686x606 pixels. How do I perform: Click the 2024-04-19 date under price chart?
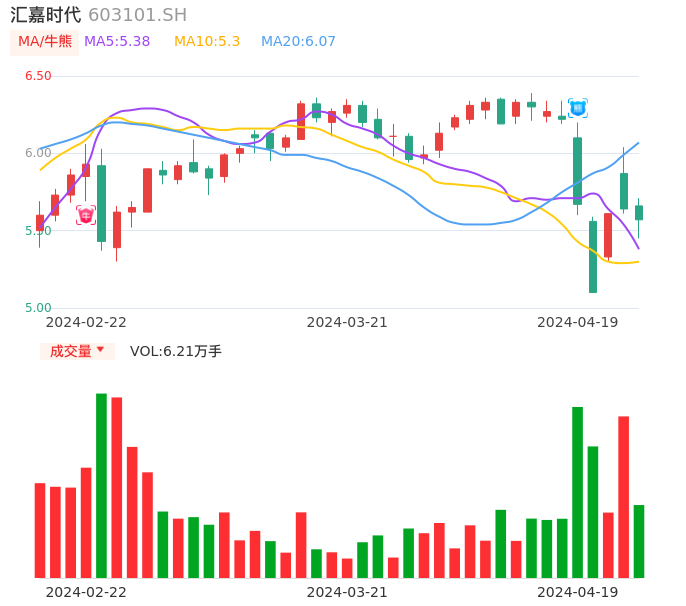[578, 322]
